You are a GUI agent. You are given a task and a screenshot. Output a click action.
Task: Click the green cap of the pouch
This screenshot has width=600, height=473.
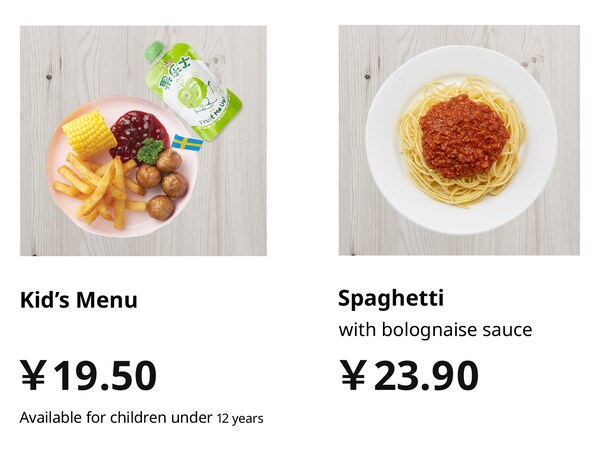pyautogui.click(x=154, y=51)
